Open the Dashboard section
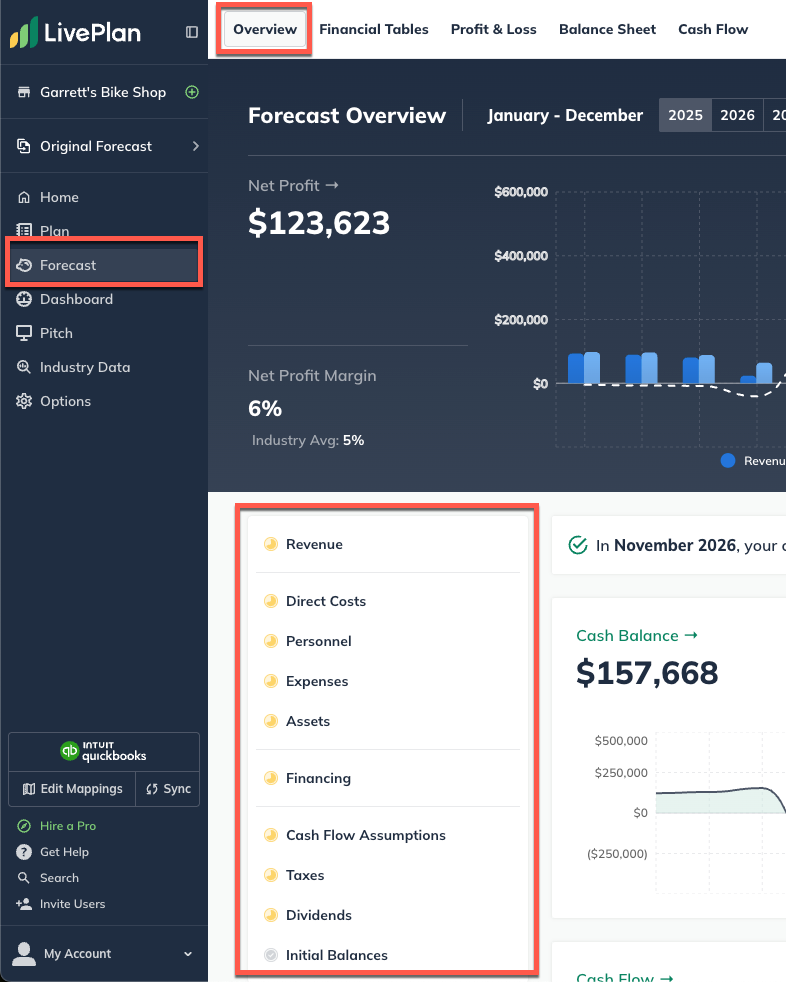This screenshot has height=982, width=786. [76, 299]
